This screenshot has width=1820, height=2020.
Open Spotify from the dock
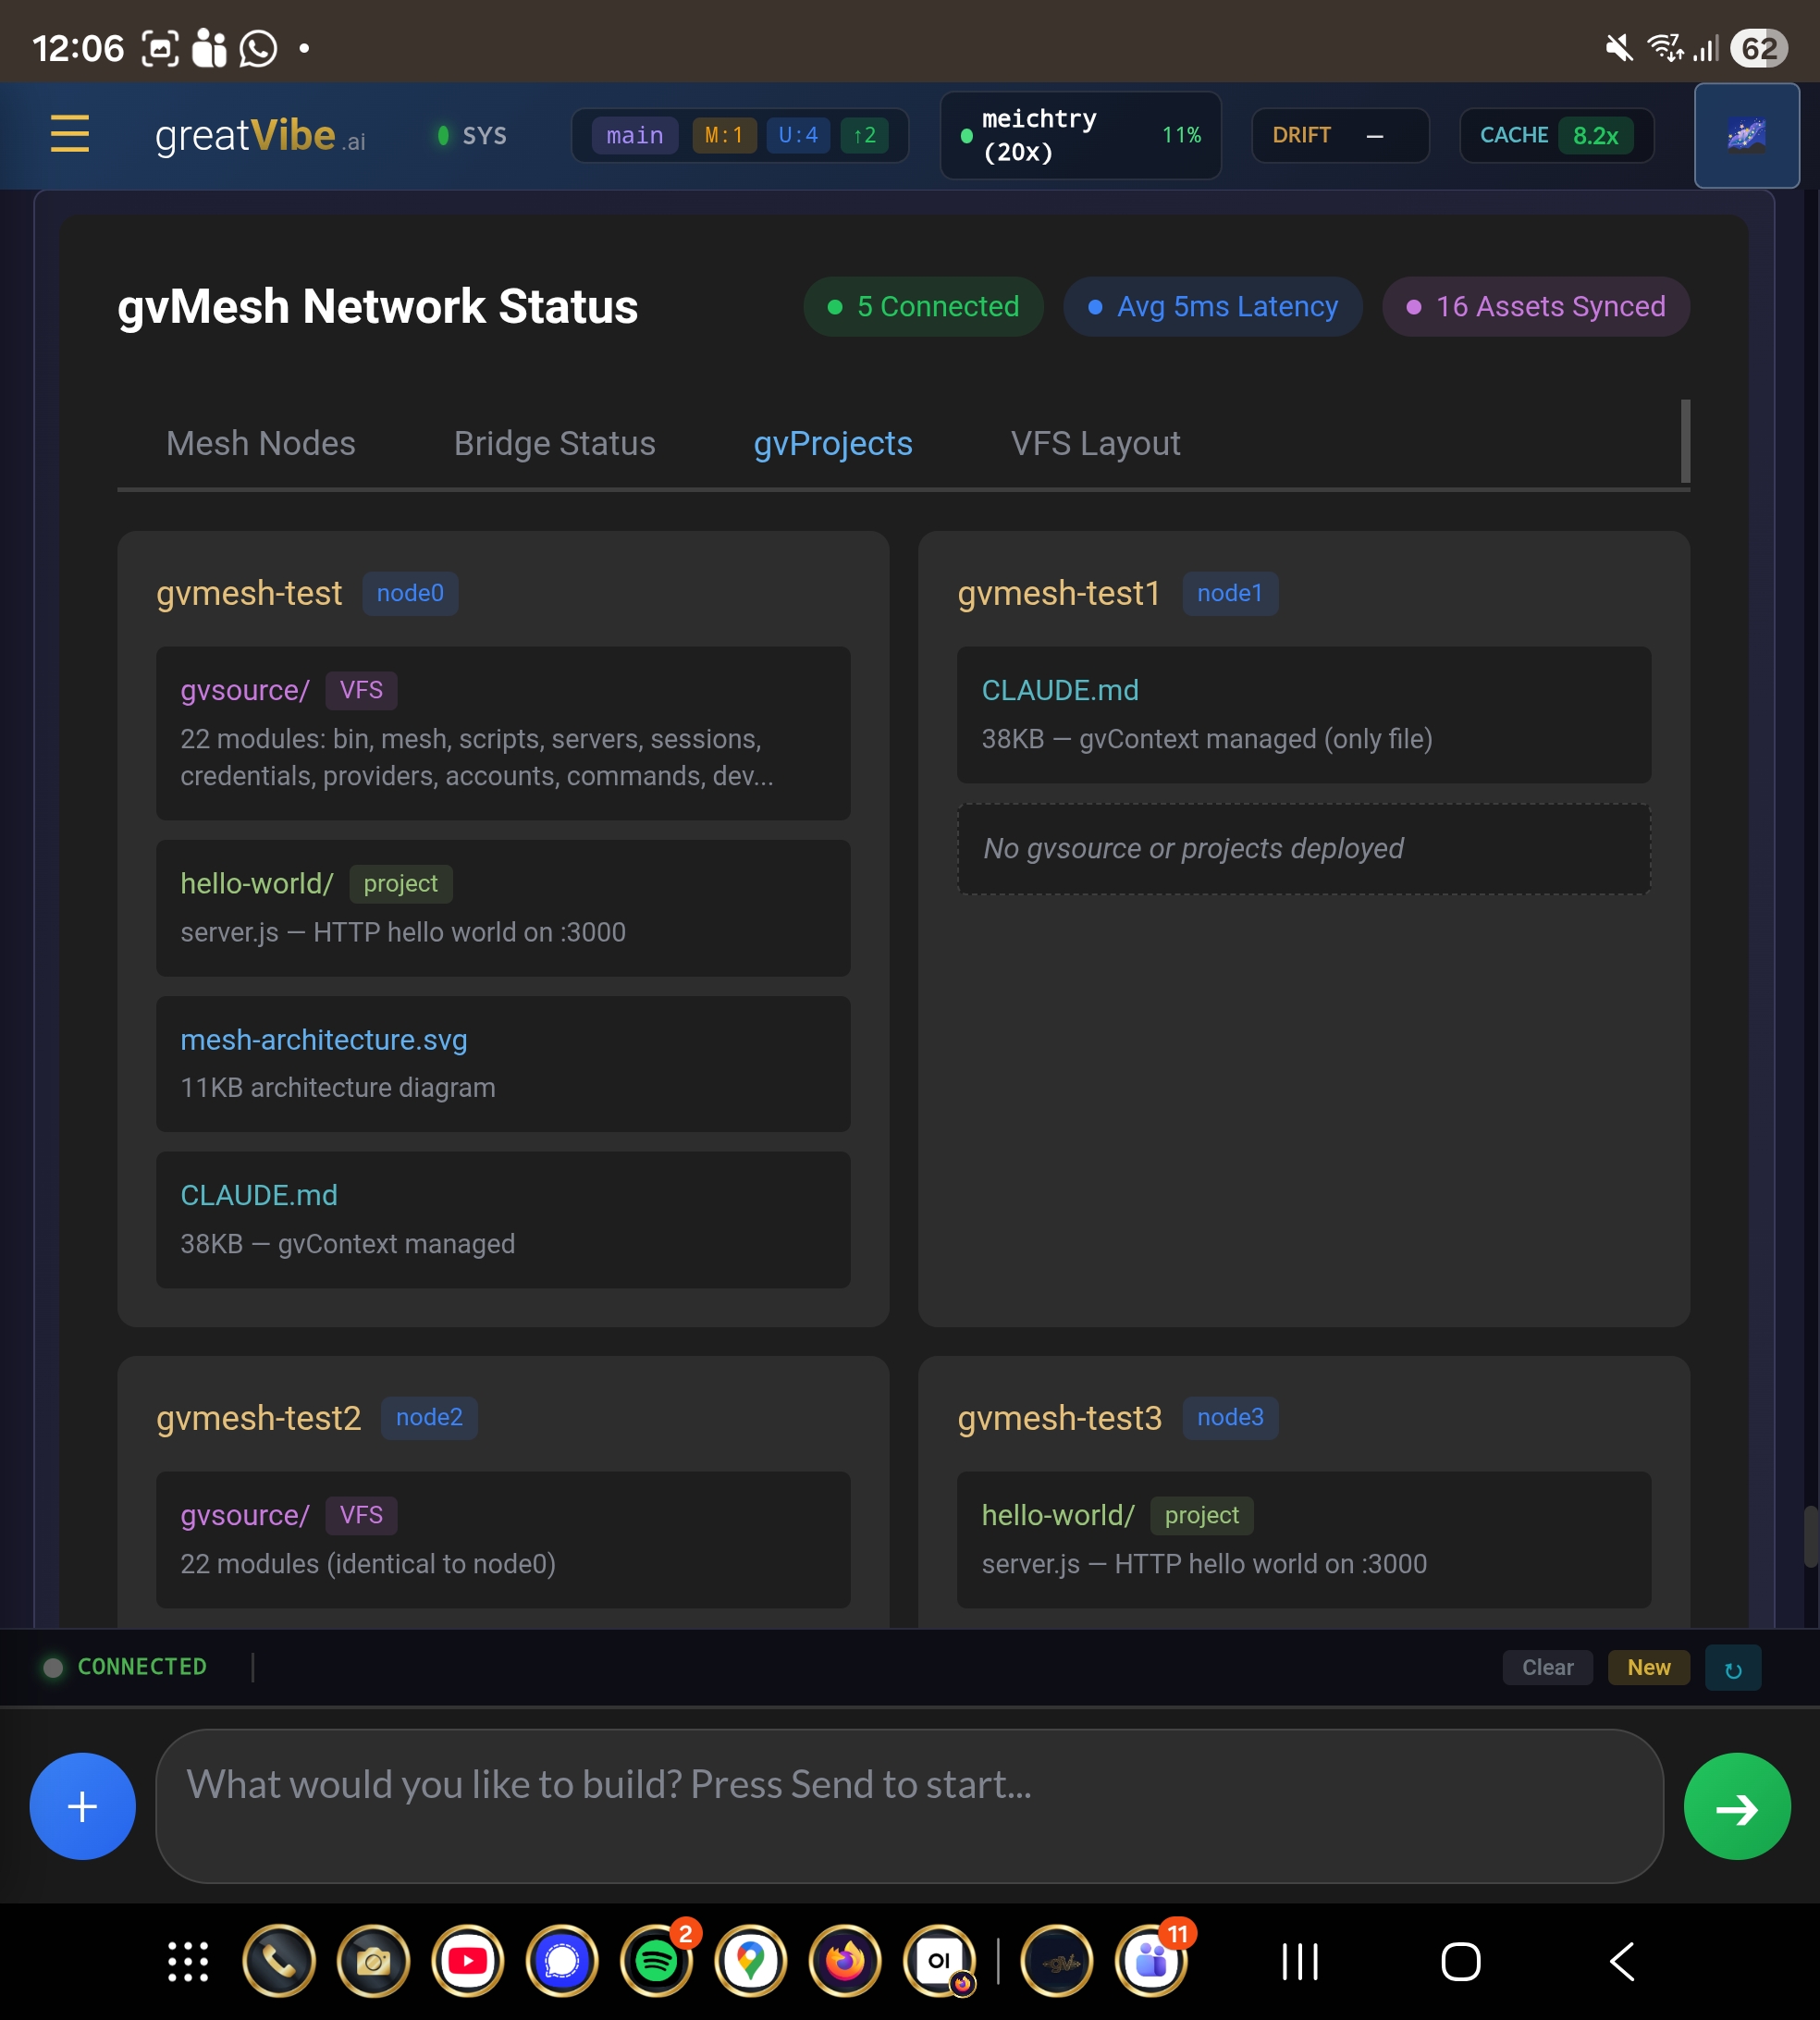[x=656, y=1961]
